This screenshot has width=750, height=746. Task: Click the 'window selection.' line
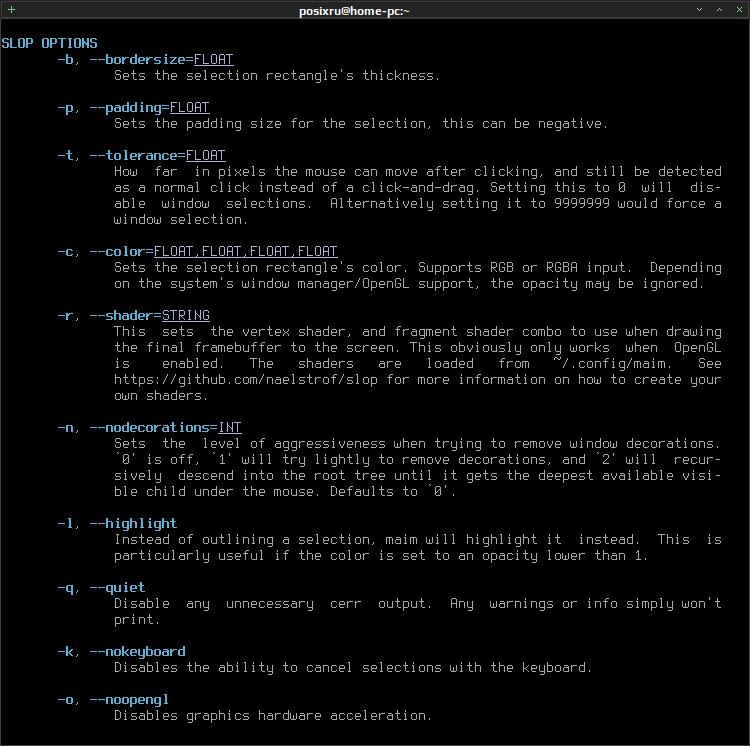[180, 219]
